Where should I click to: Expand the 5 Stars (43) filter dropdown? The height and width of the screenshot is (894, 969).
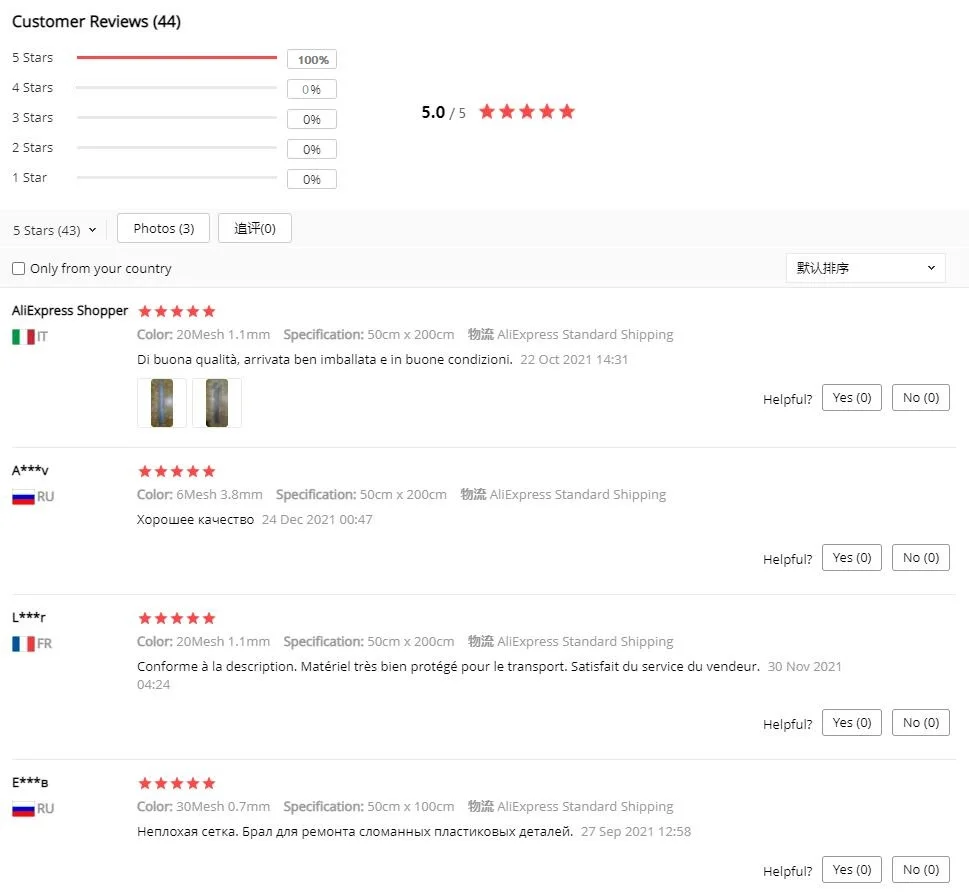coord(54,230)
